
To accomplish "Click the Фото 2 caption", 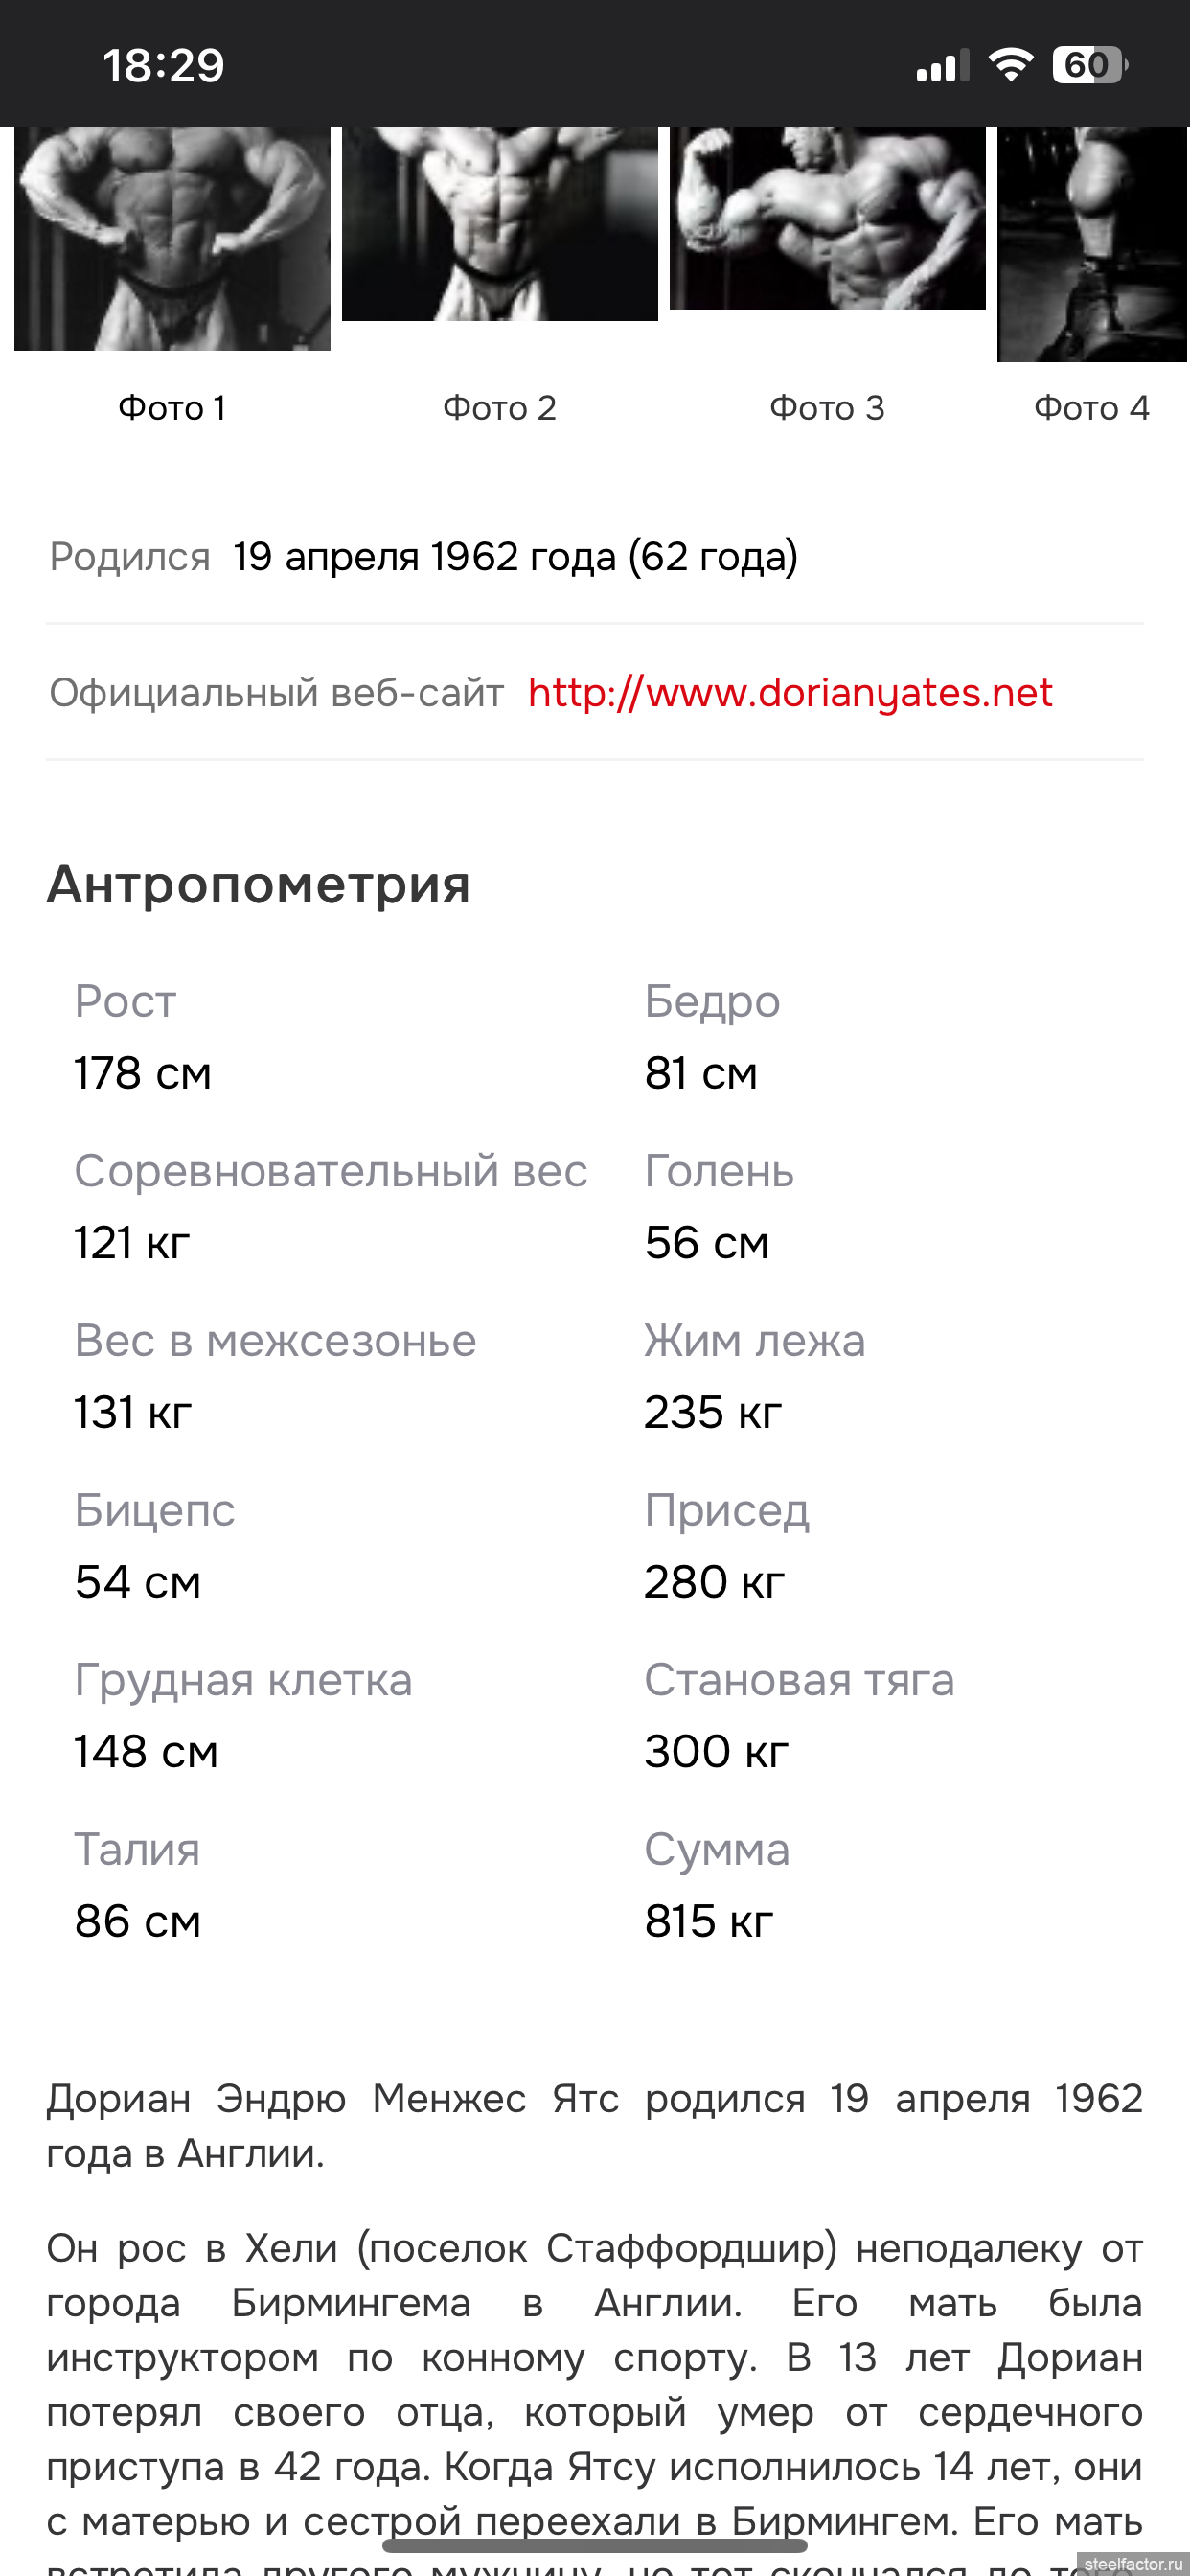I will click(x=499, y=408).
